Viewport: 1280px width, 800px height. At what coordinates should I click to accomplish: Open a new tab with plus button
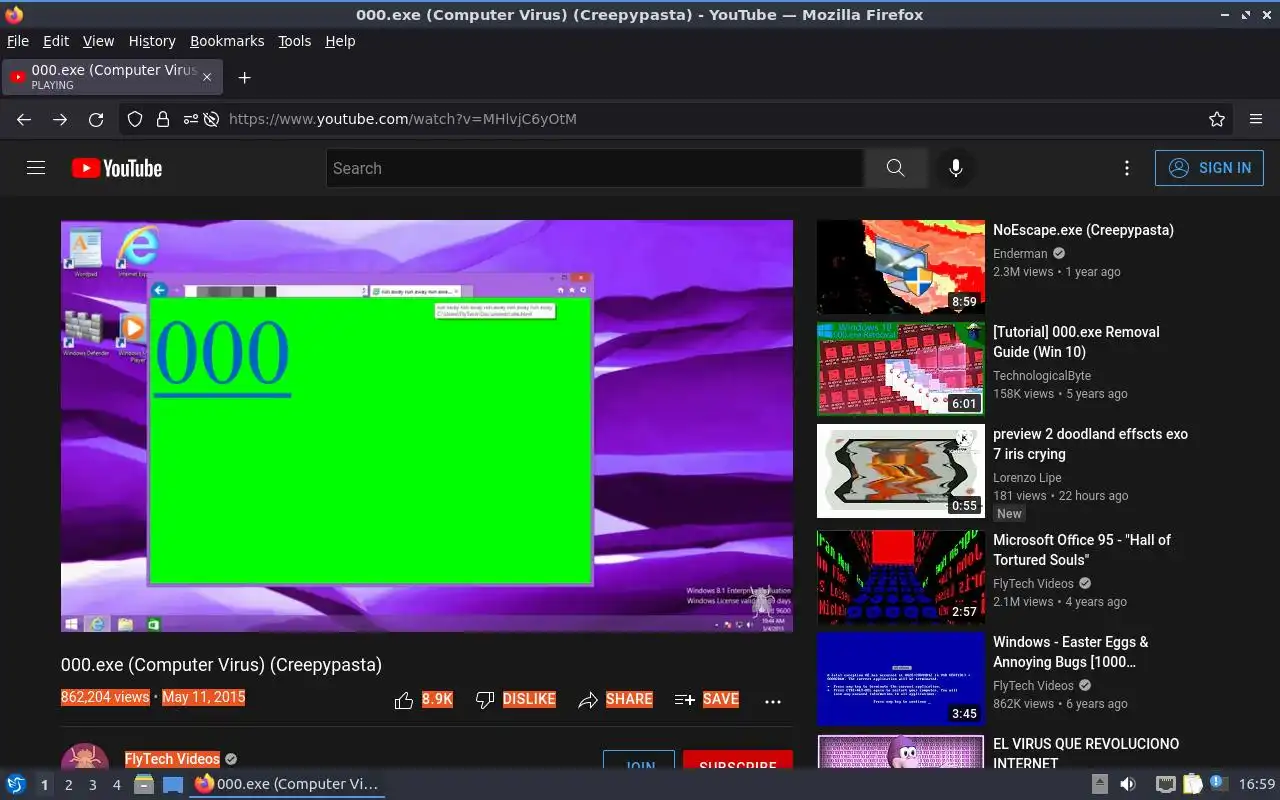point(244,77)
